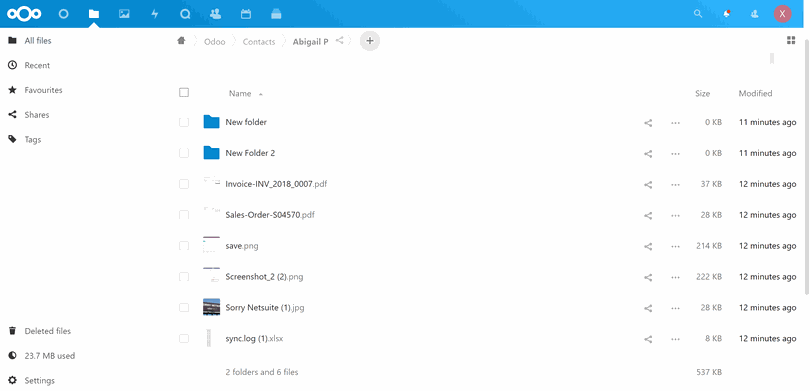Viewport: 810px width, 391px height.
Task: Open the contacts menu icon in the header
Action: (x=755, y=14)
